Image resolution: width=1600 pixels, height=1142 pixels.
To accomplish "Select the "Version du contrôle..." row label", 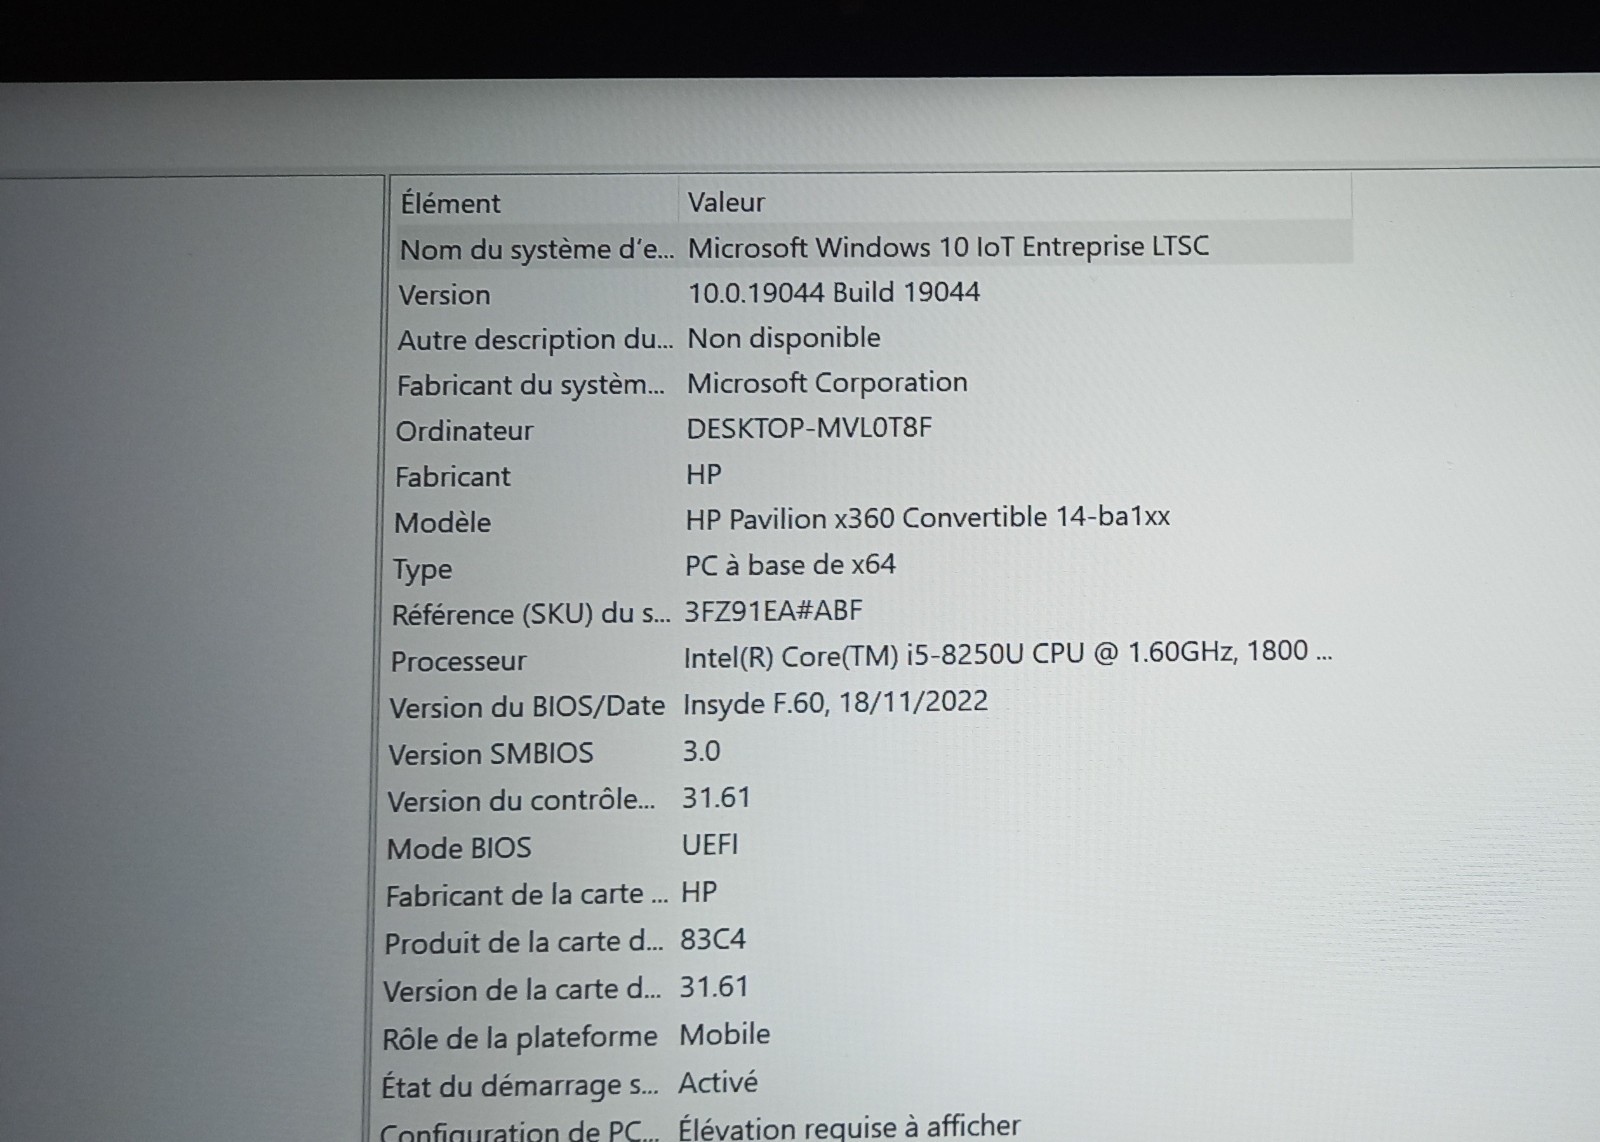I will point(521,802).
